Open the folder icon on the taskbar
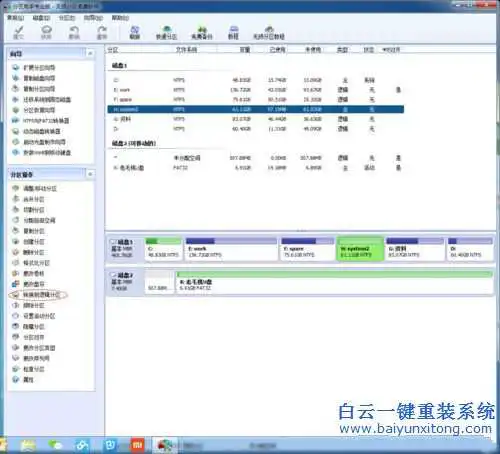This screenshot has width=500, height=454. tap(28, 445)
